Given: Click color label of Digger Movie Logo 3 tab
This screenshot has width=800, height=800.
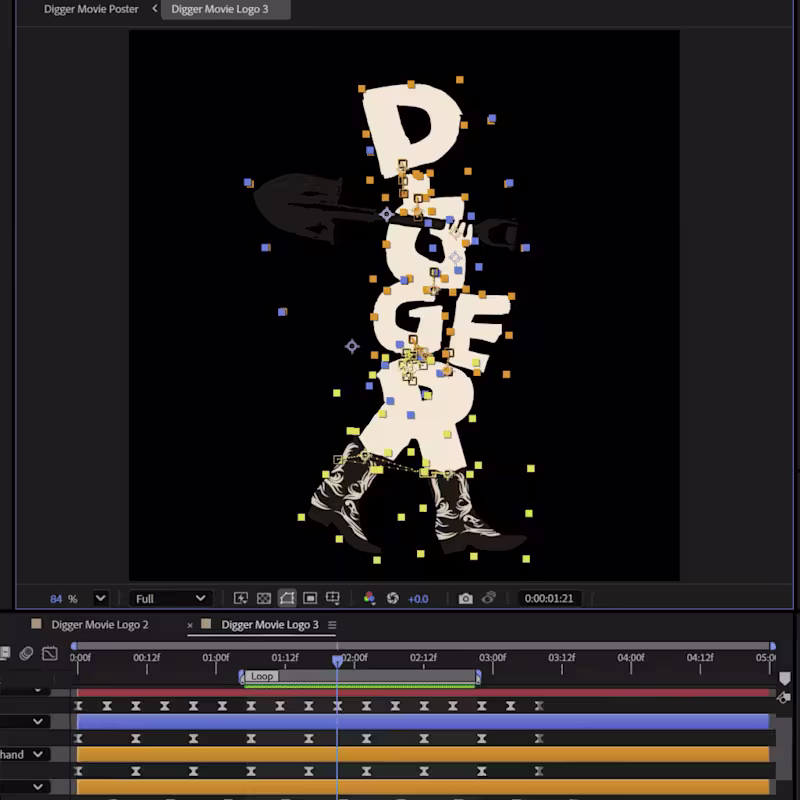Looking at the screenshot, I should [x=206, y=623].
